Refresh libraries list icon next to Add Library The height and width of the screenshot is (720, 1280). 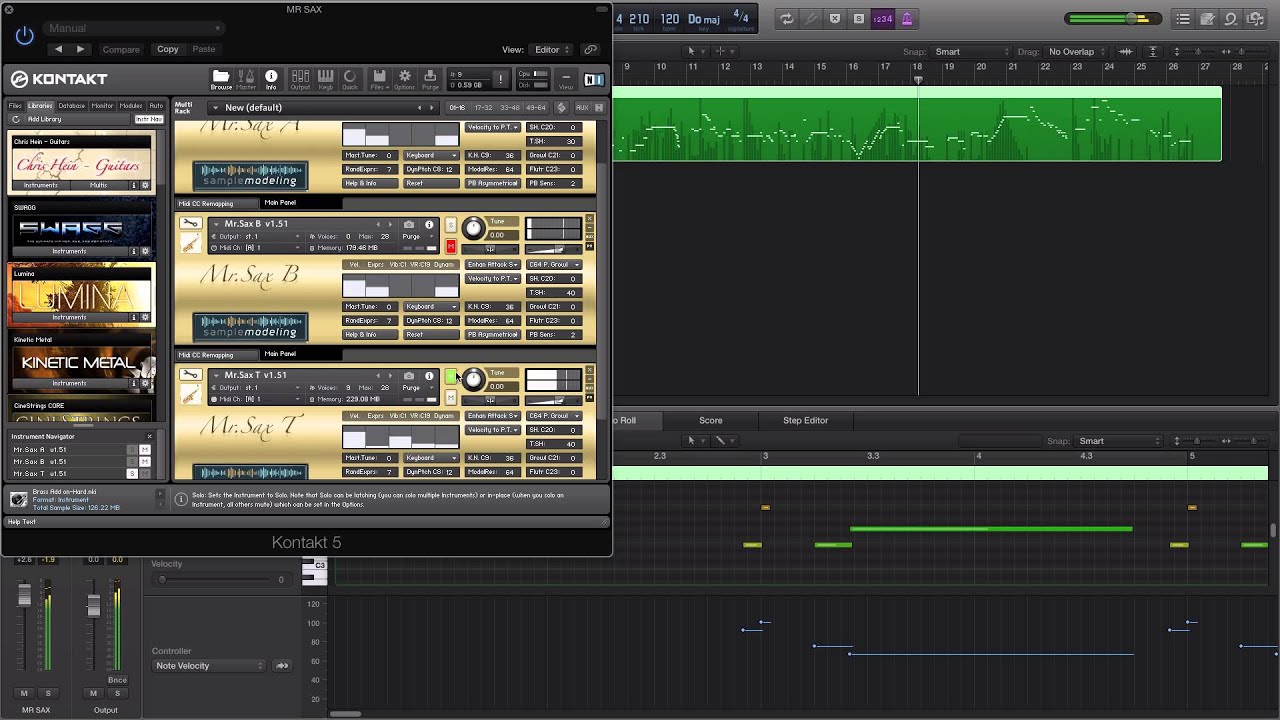click(x=16, y=119)
